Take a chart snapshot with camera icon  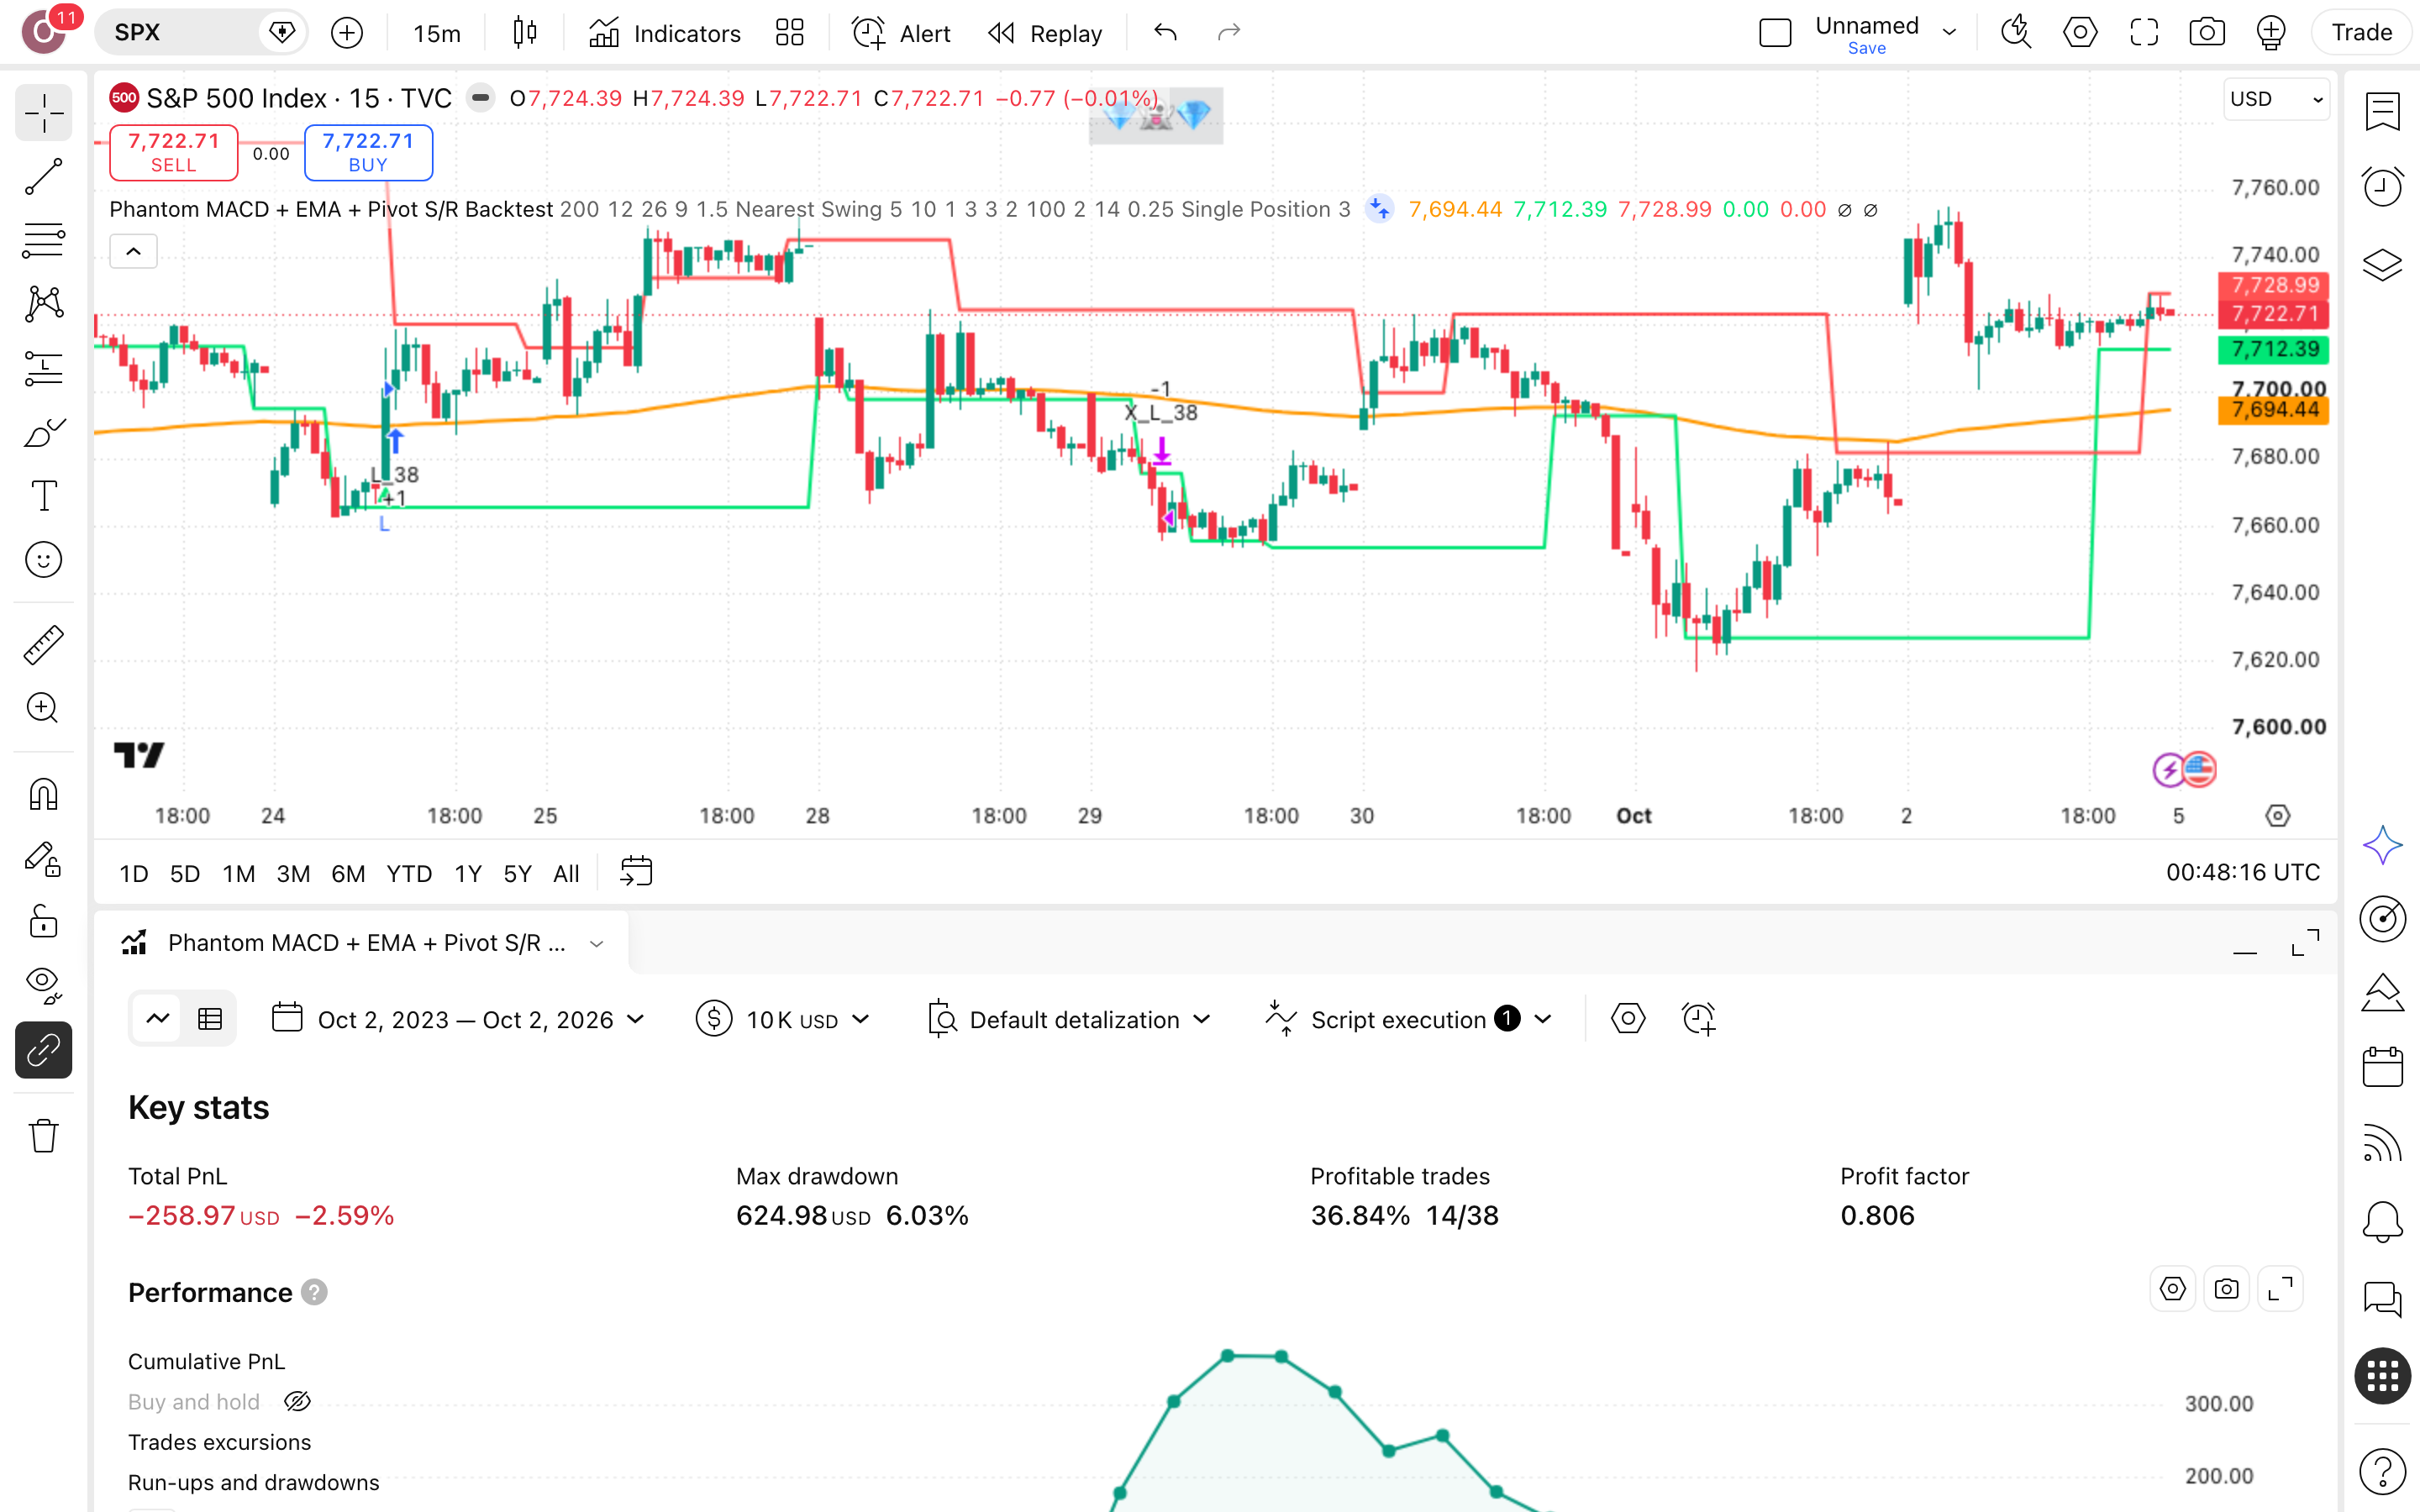(2207, 33)
